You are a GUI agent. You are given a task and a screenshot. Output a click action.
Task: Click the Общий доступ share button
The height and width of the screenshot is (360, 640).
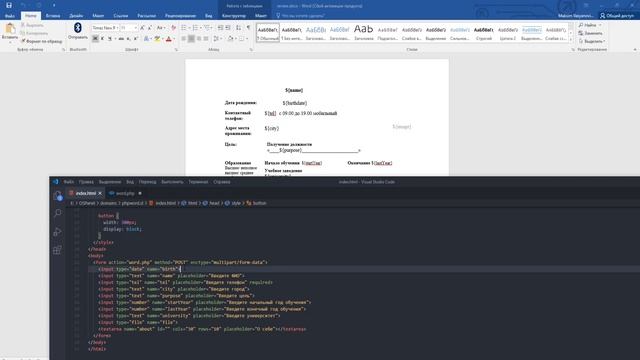617,16
